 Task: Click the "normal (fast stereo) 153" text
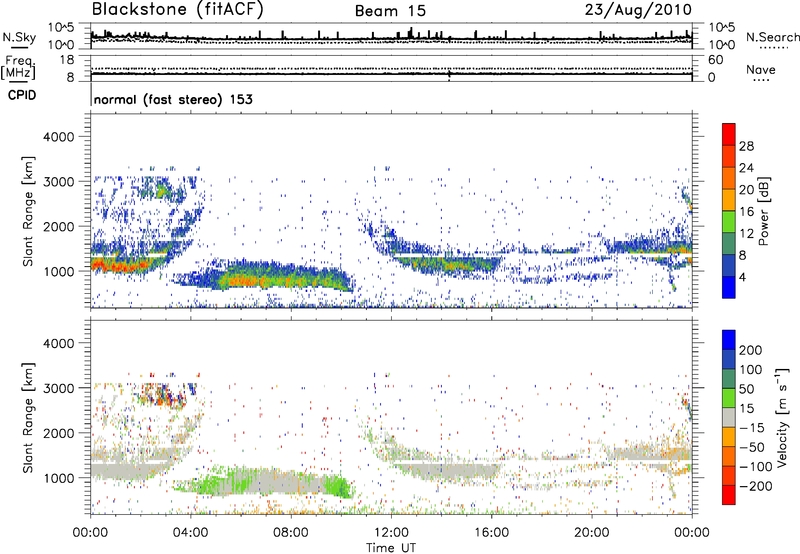(173, 99)
